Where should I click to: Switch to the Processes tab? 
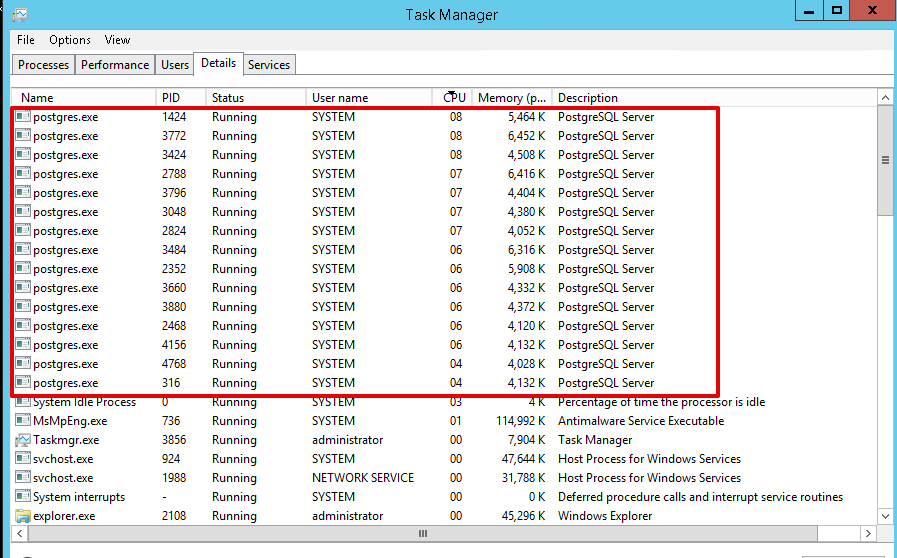(44, 65)
